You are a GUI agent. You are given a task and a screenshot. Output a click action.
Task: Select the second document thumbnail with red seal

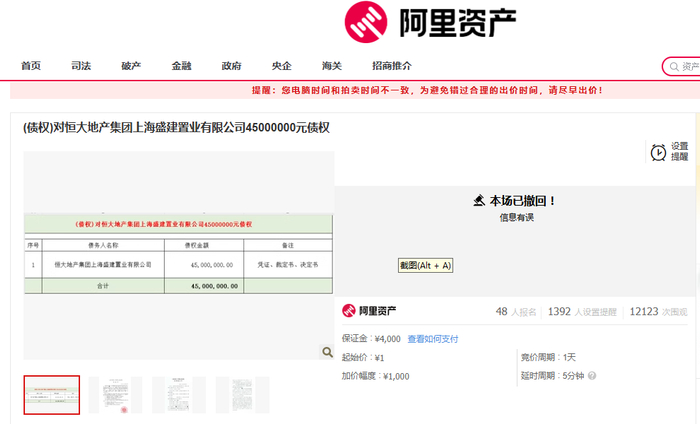pyautogui.click(x=115, y=395)
